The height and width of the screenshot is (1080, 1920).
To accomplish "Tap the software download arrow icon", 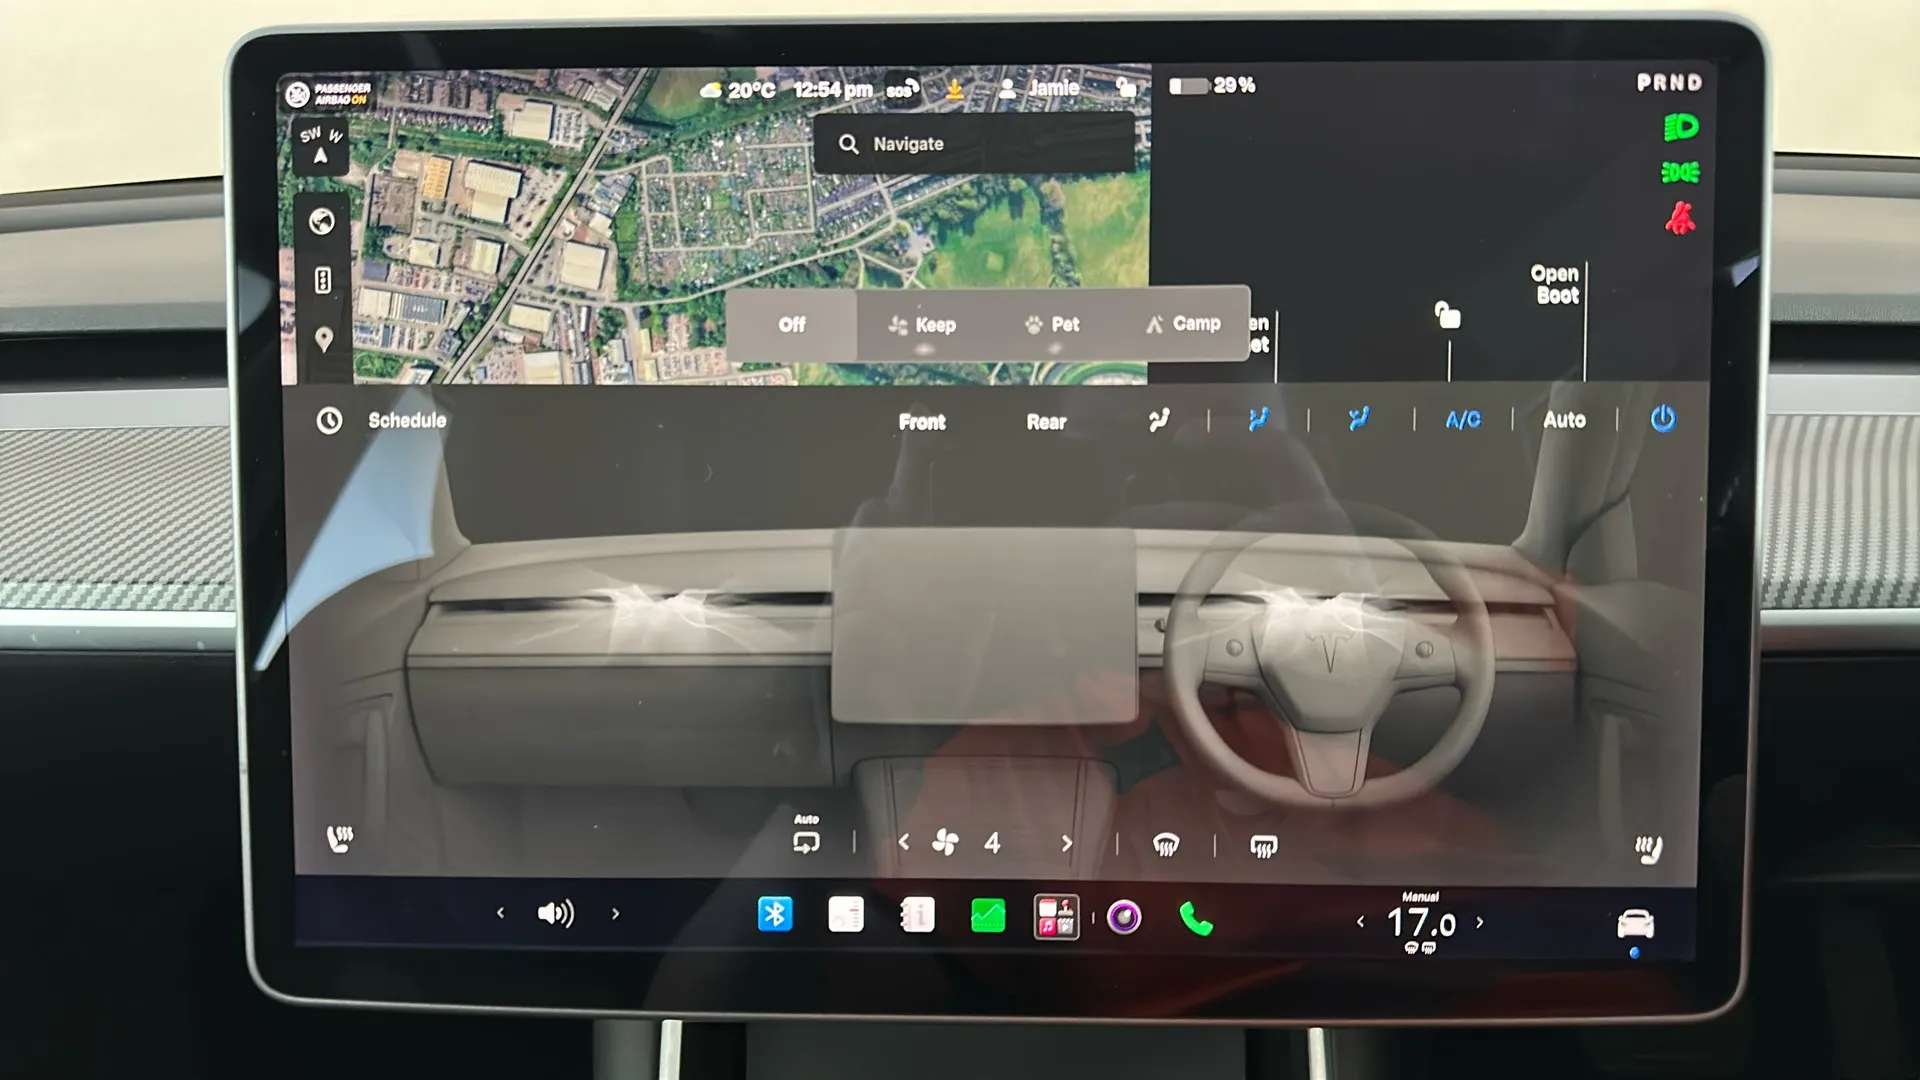I will 955,89.
